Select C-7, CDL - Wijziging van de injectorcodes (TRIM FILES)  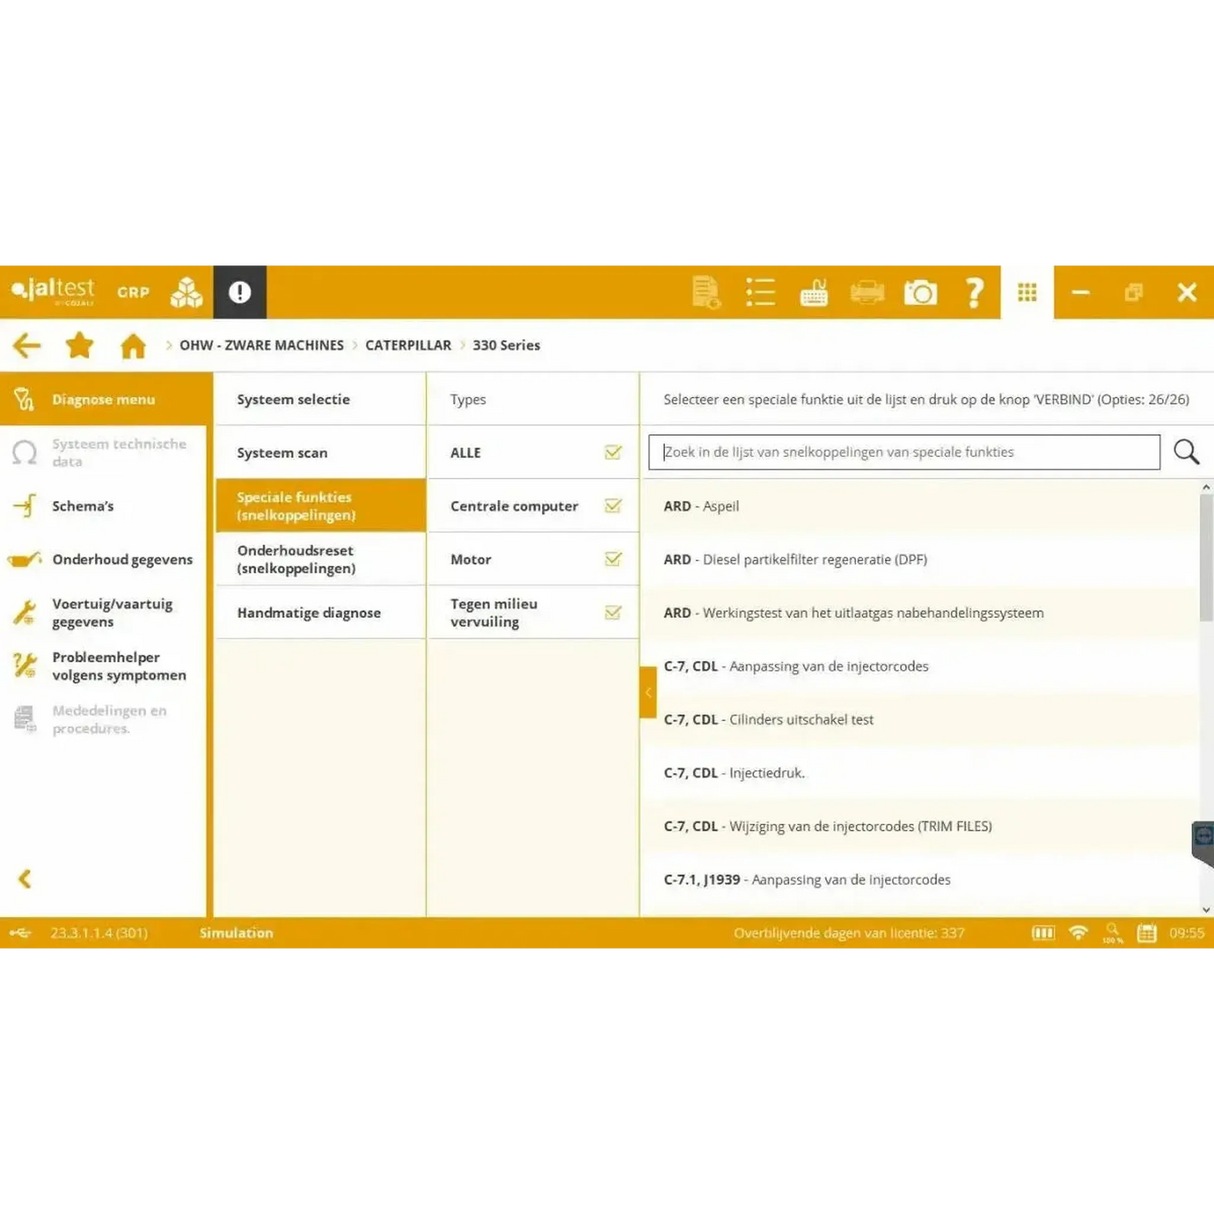919,826
